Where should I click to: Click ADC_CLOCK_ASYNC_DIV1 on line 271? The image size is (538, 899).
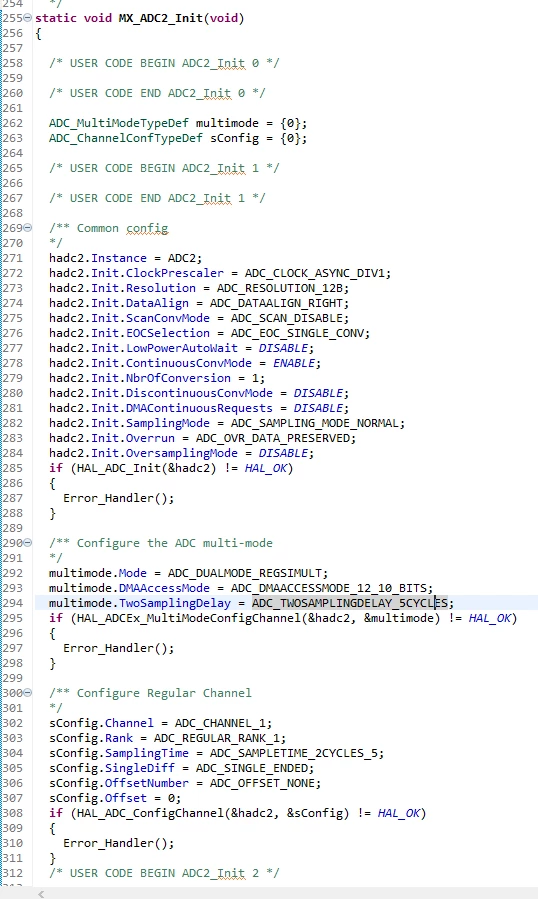tap(315, 273)
